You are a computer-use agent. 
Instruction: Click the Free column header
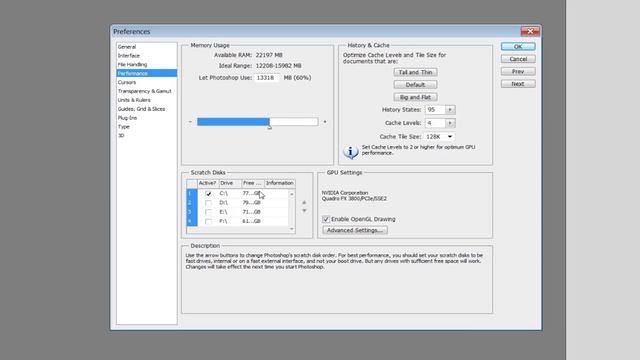[253, 183]
